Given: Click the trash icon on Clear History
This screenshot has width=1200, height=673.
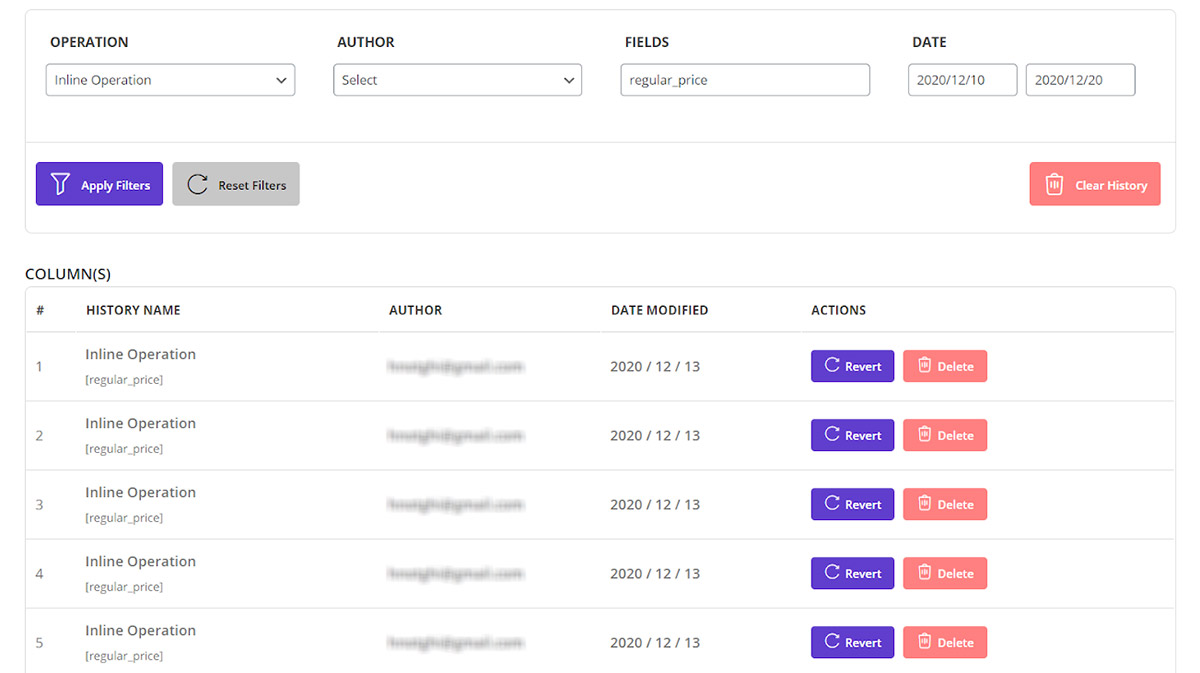Looking at the screenshot, I should coord(1054,185).
